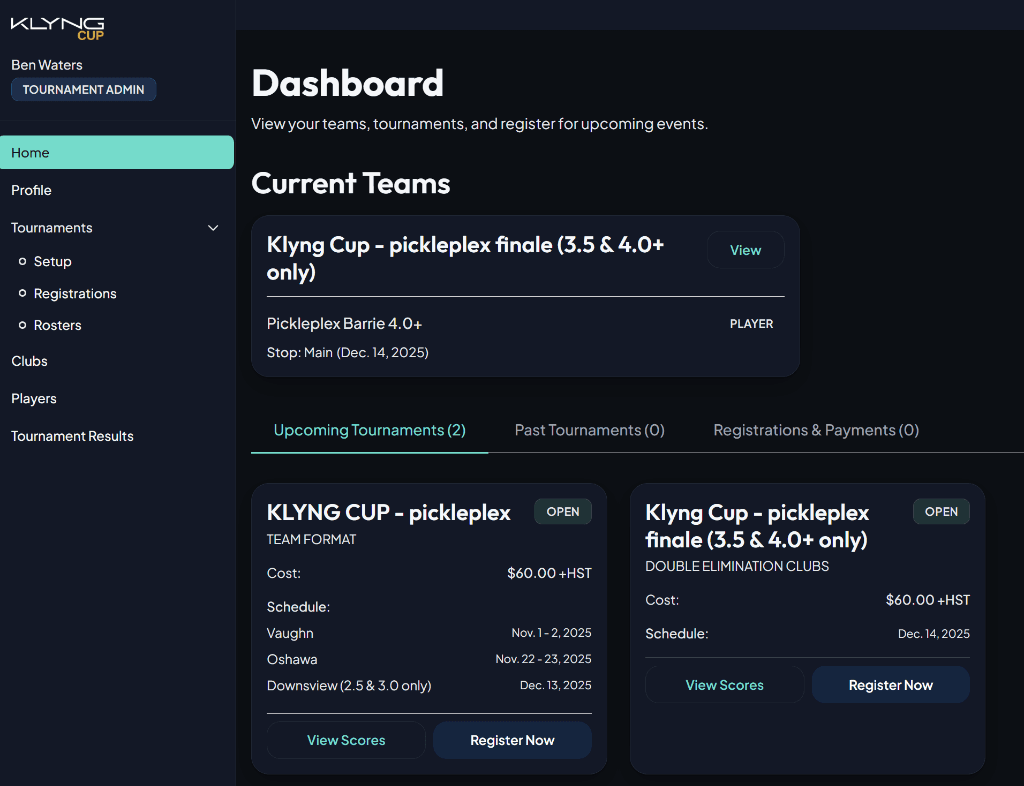Click the OPEN badge on the finale card
Screen dimensions: 1024x786
941,511
